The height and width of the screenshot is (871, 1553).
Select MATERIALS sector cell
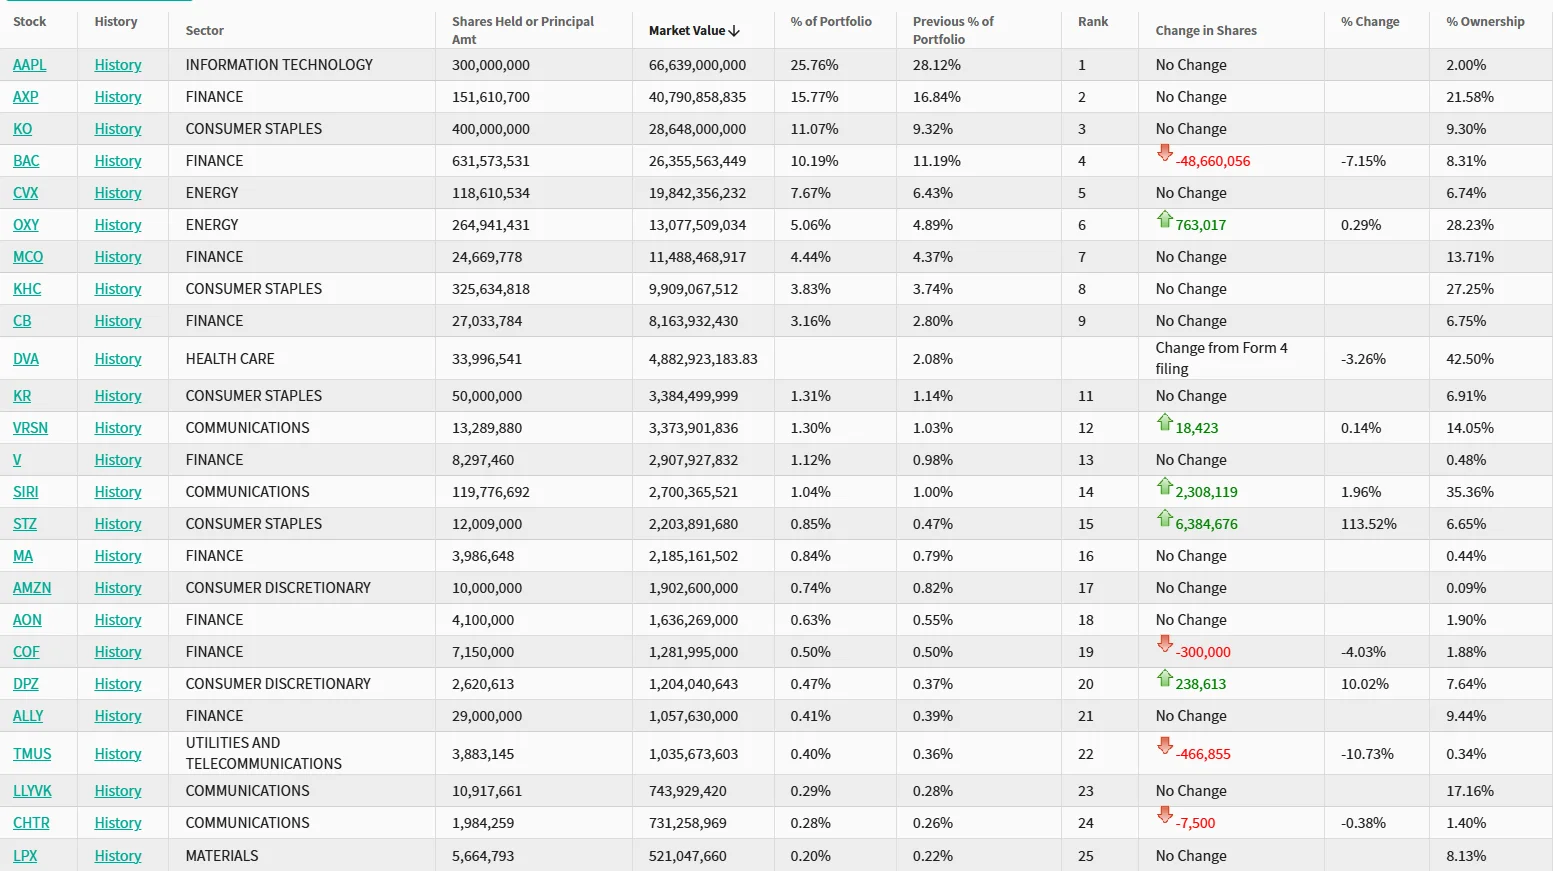pos(222,856)
